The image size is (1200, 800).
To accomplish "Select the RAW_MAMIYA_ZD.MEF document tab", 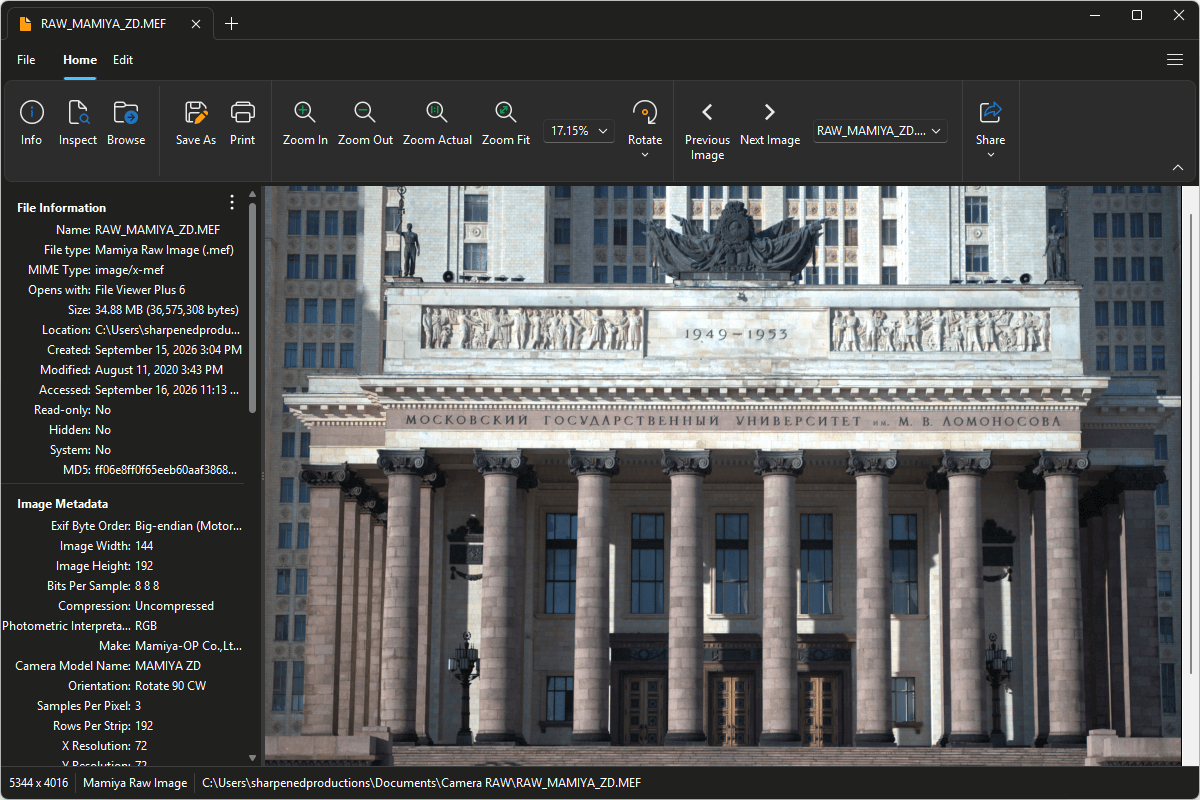I will coord(109,23).
